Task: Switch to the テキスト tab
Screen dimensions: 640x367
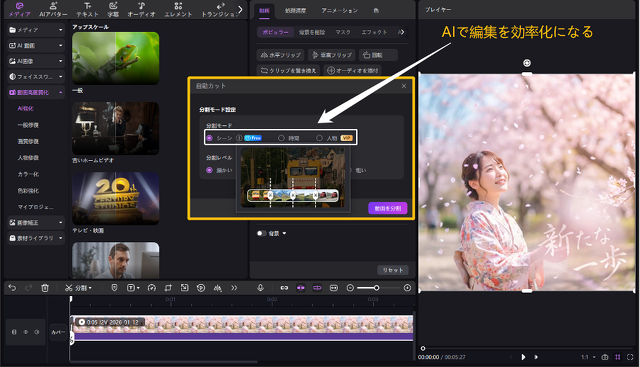Action: coord(87,9)
